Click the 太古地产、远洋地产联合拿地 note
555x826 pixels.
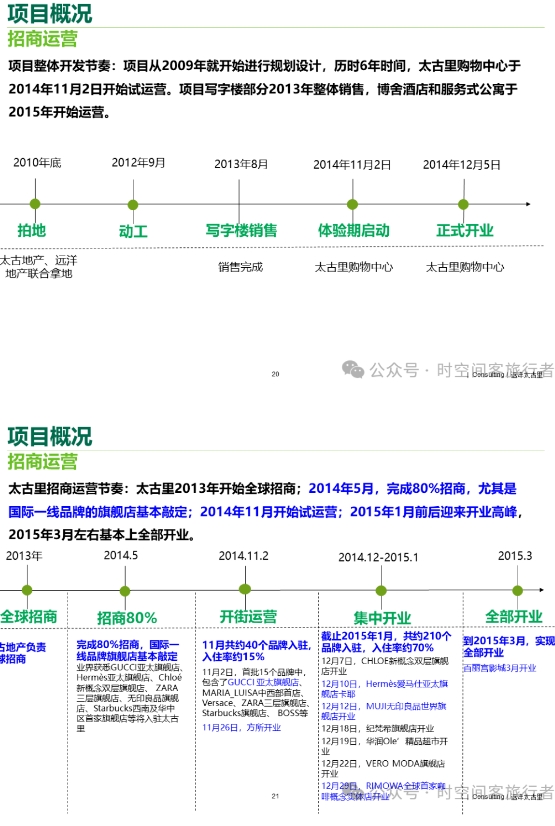[38, 267]
